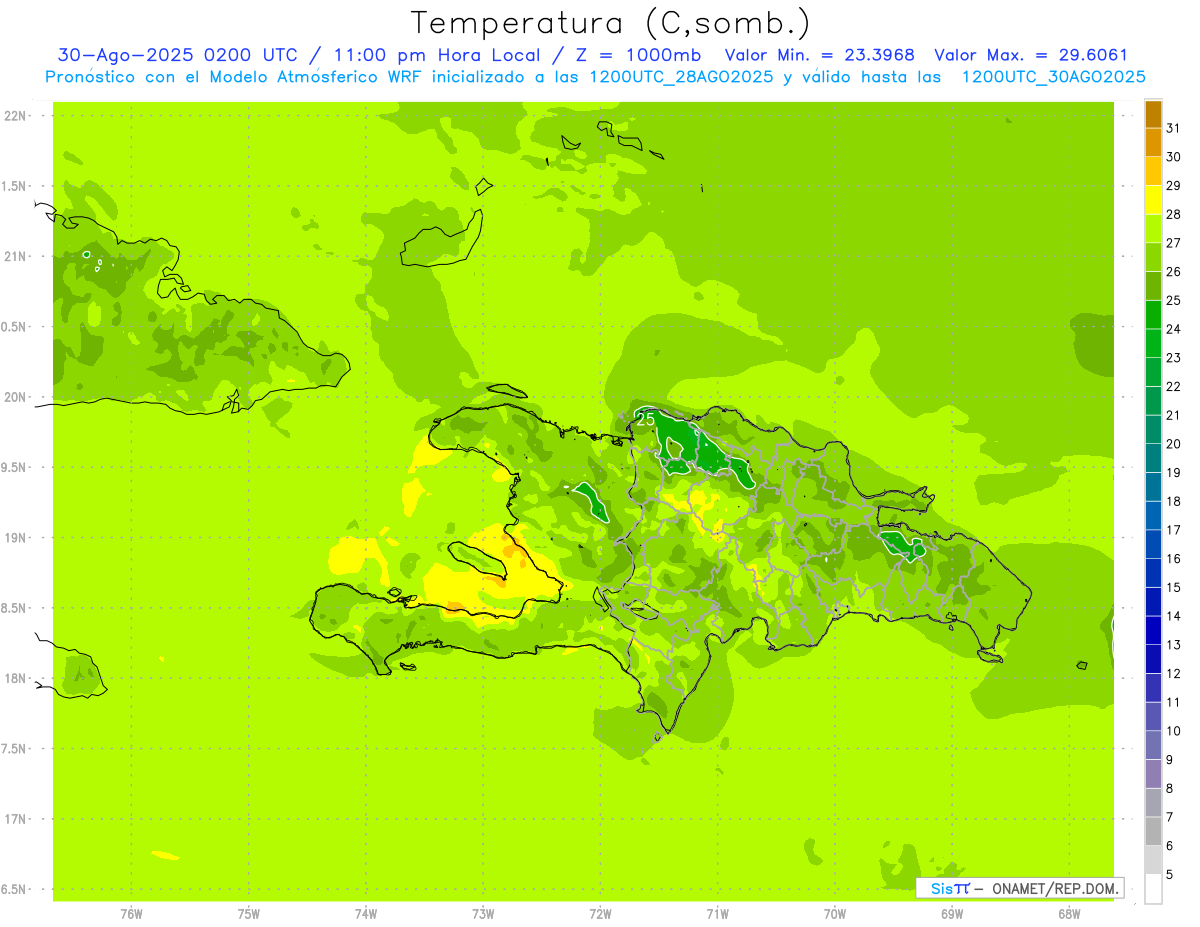The height and width of the screenshot is (927, 1200).
Task: Click the 76W longitude axis label
Action: click(131, 914)
